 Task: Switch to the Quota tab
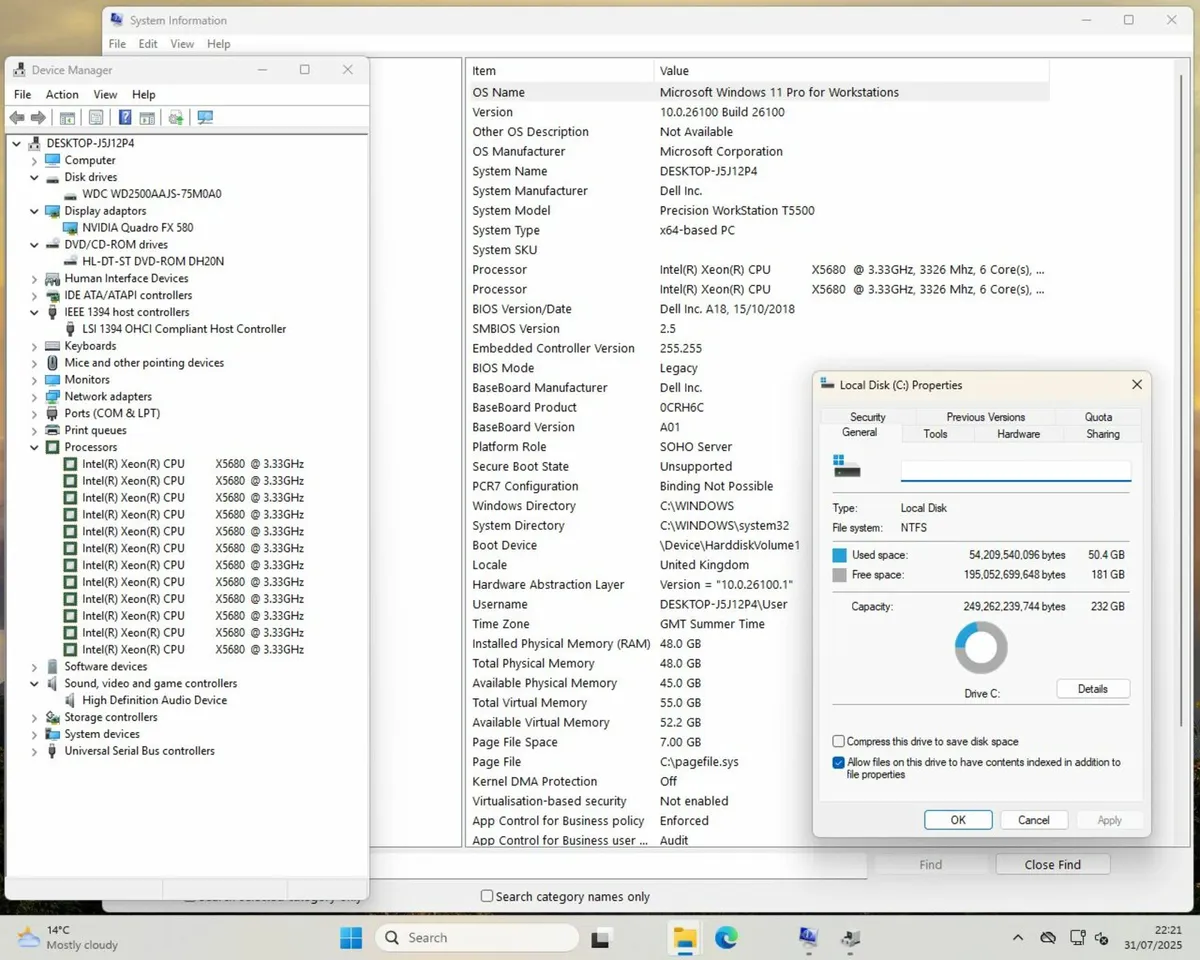(x=1098, y=417)
